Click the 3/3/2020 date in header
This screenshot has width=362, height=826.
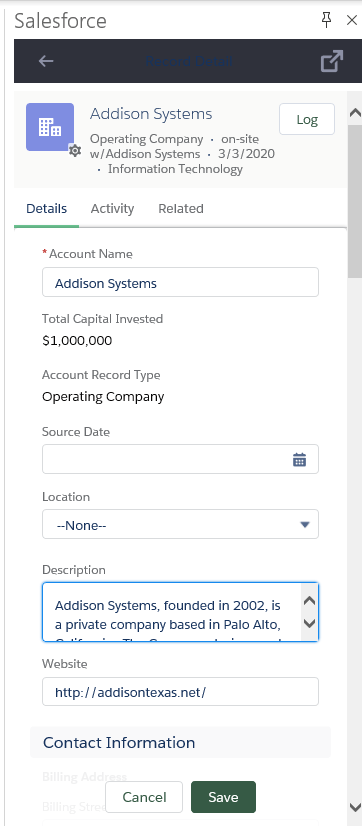pyautogui.click(x=246, y=154)
